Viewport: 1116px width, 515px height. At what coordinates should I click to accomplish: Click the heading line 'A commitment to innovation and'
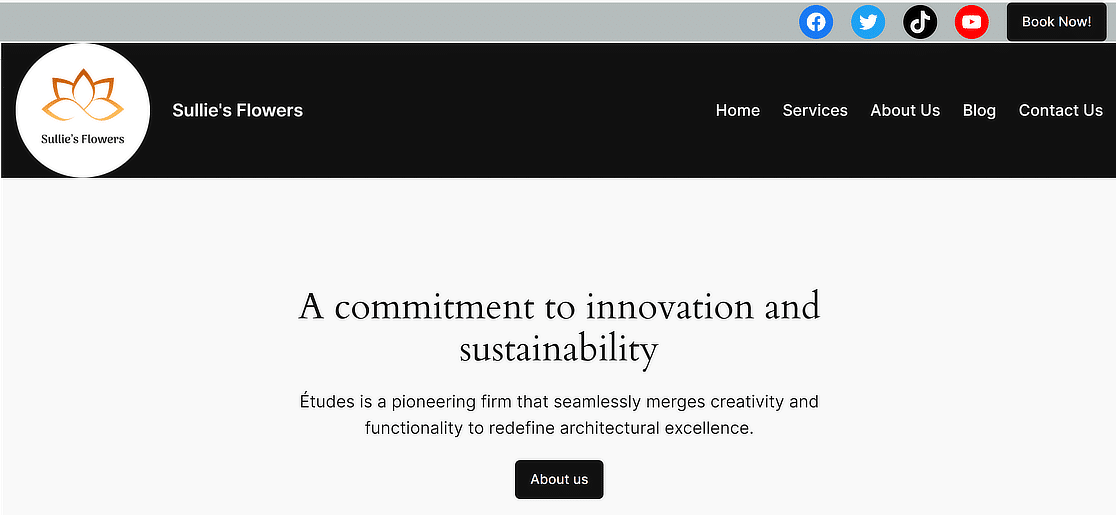(558, 306)
